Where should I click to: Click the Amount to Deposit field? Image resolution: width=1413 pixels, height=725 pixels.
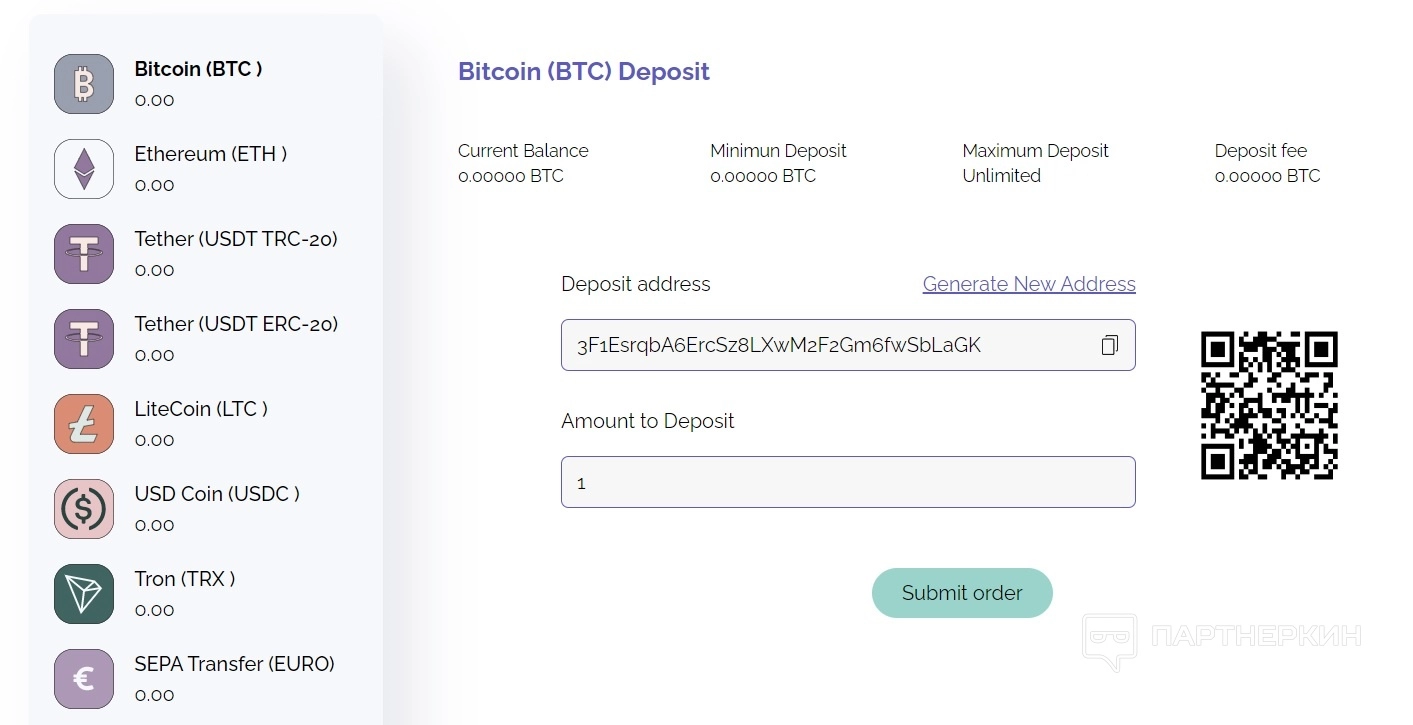848,482
